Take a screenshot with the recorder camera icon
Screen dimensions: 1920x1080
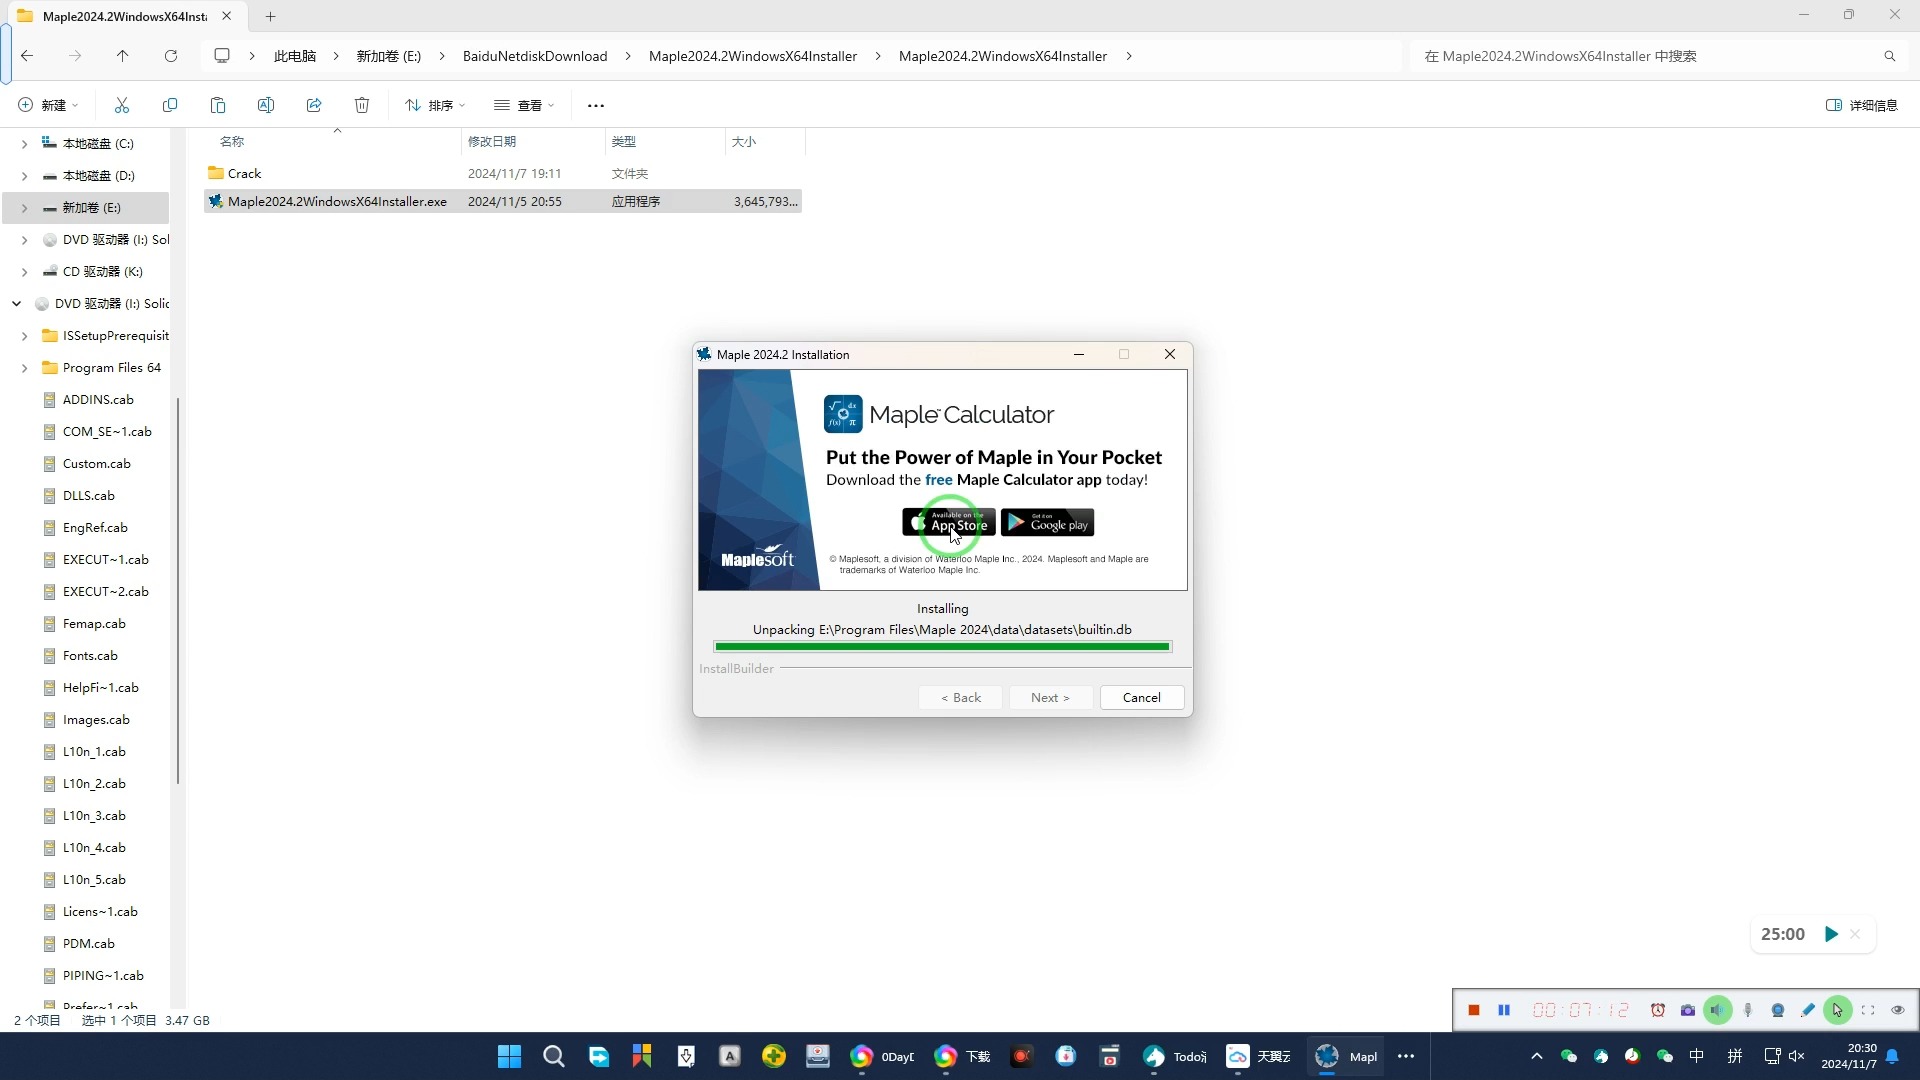coord(1688,1010)
